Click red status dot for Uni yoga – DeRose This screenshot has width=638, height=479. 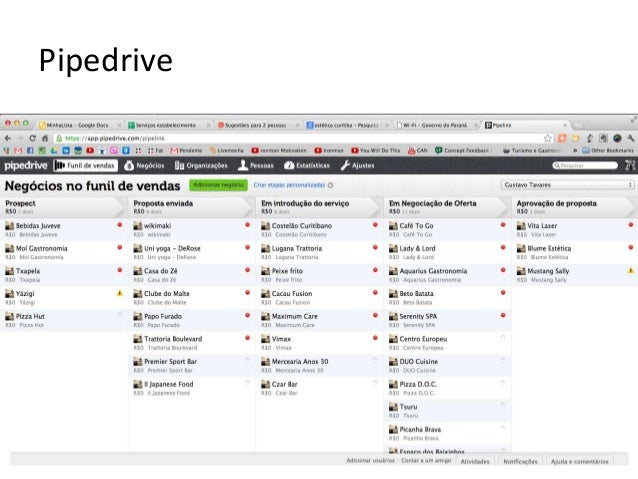point(247,247)
